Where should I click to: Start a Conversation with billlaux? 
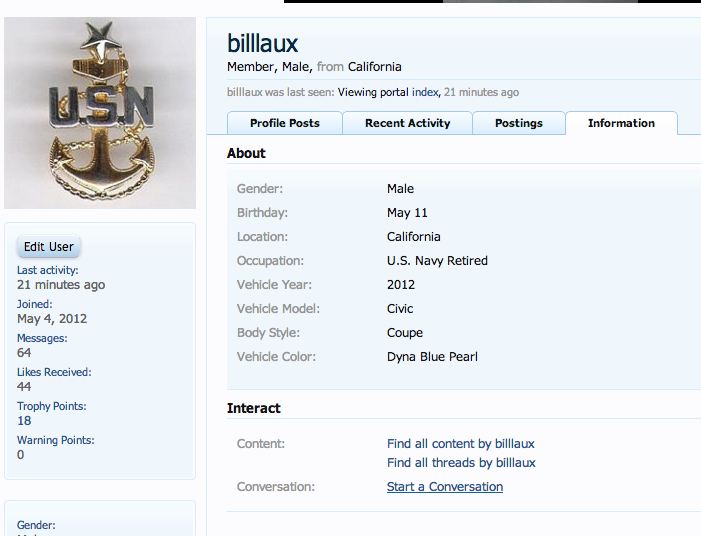(445, 486)
